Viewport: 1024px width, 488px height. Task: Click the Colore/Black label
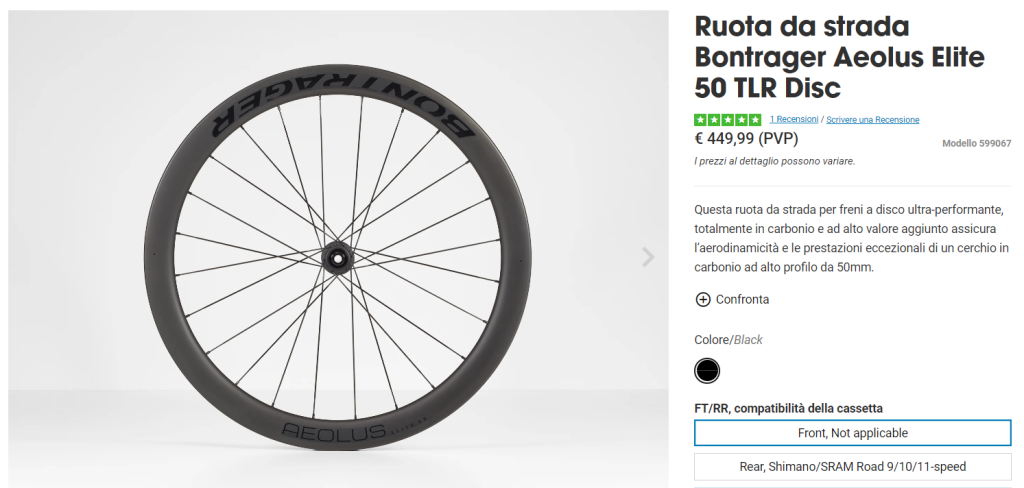(728, 340)
